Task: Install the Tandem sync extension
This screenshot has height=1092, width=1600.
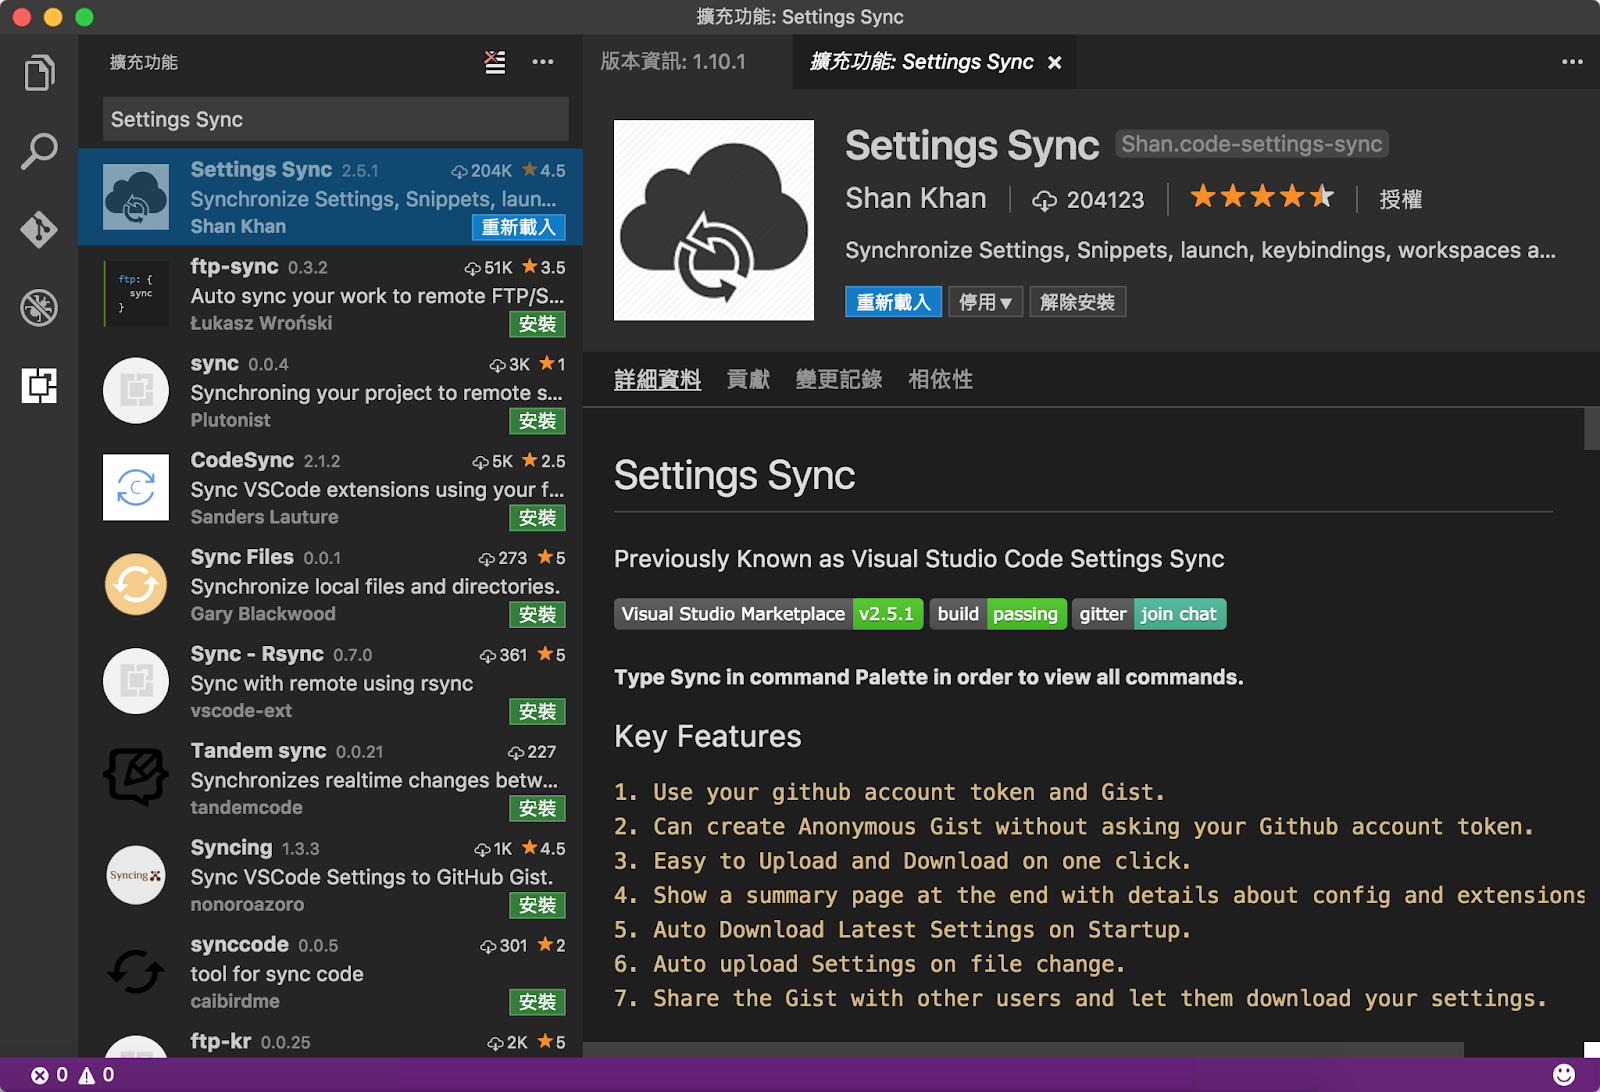Action: coord(537,808)
